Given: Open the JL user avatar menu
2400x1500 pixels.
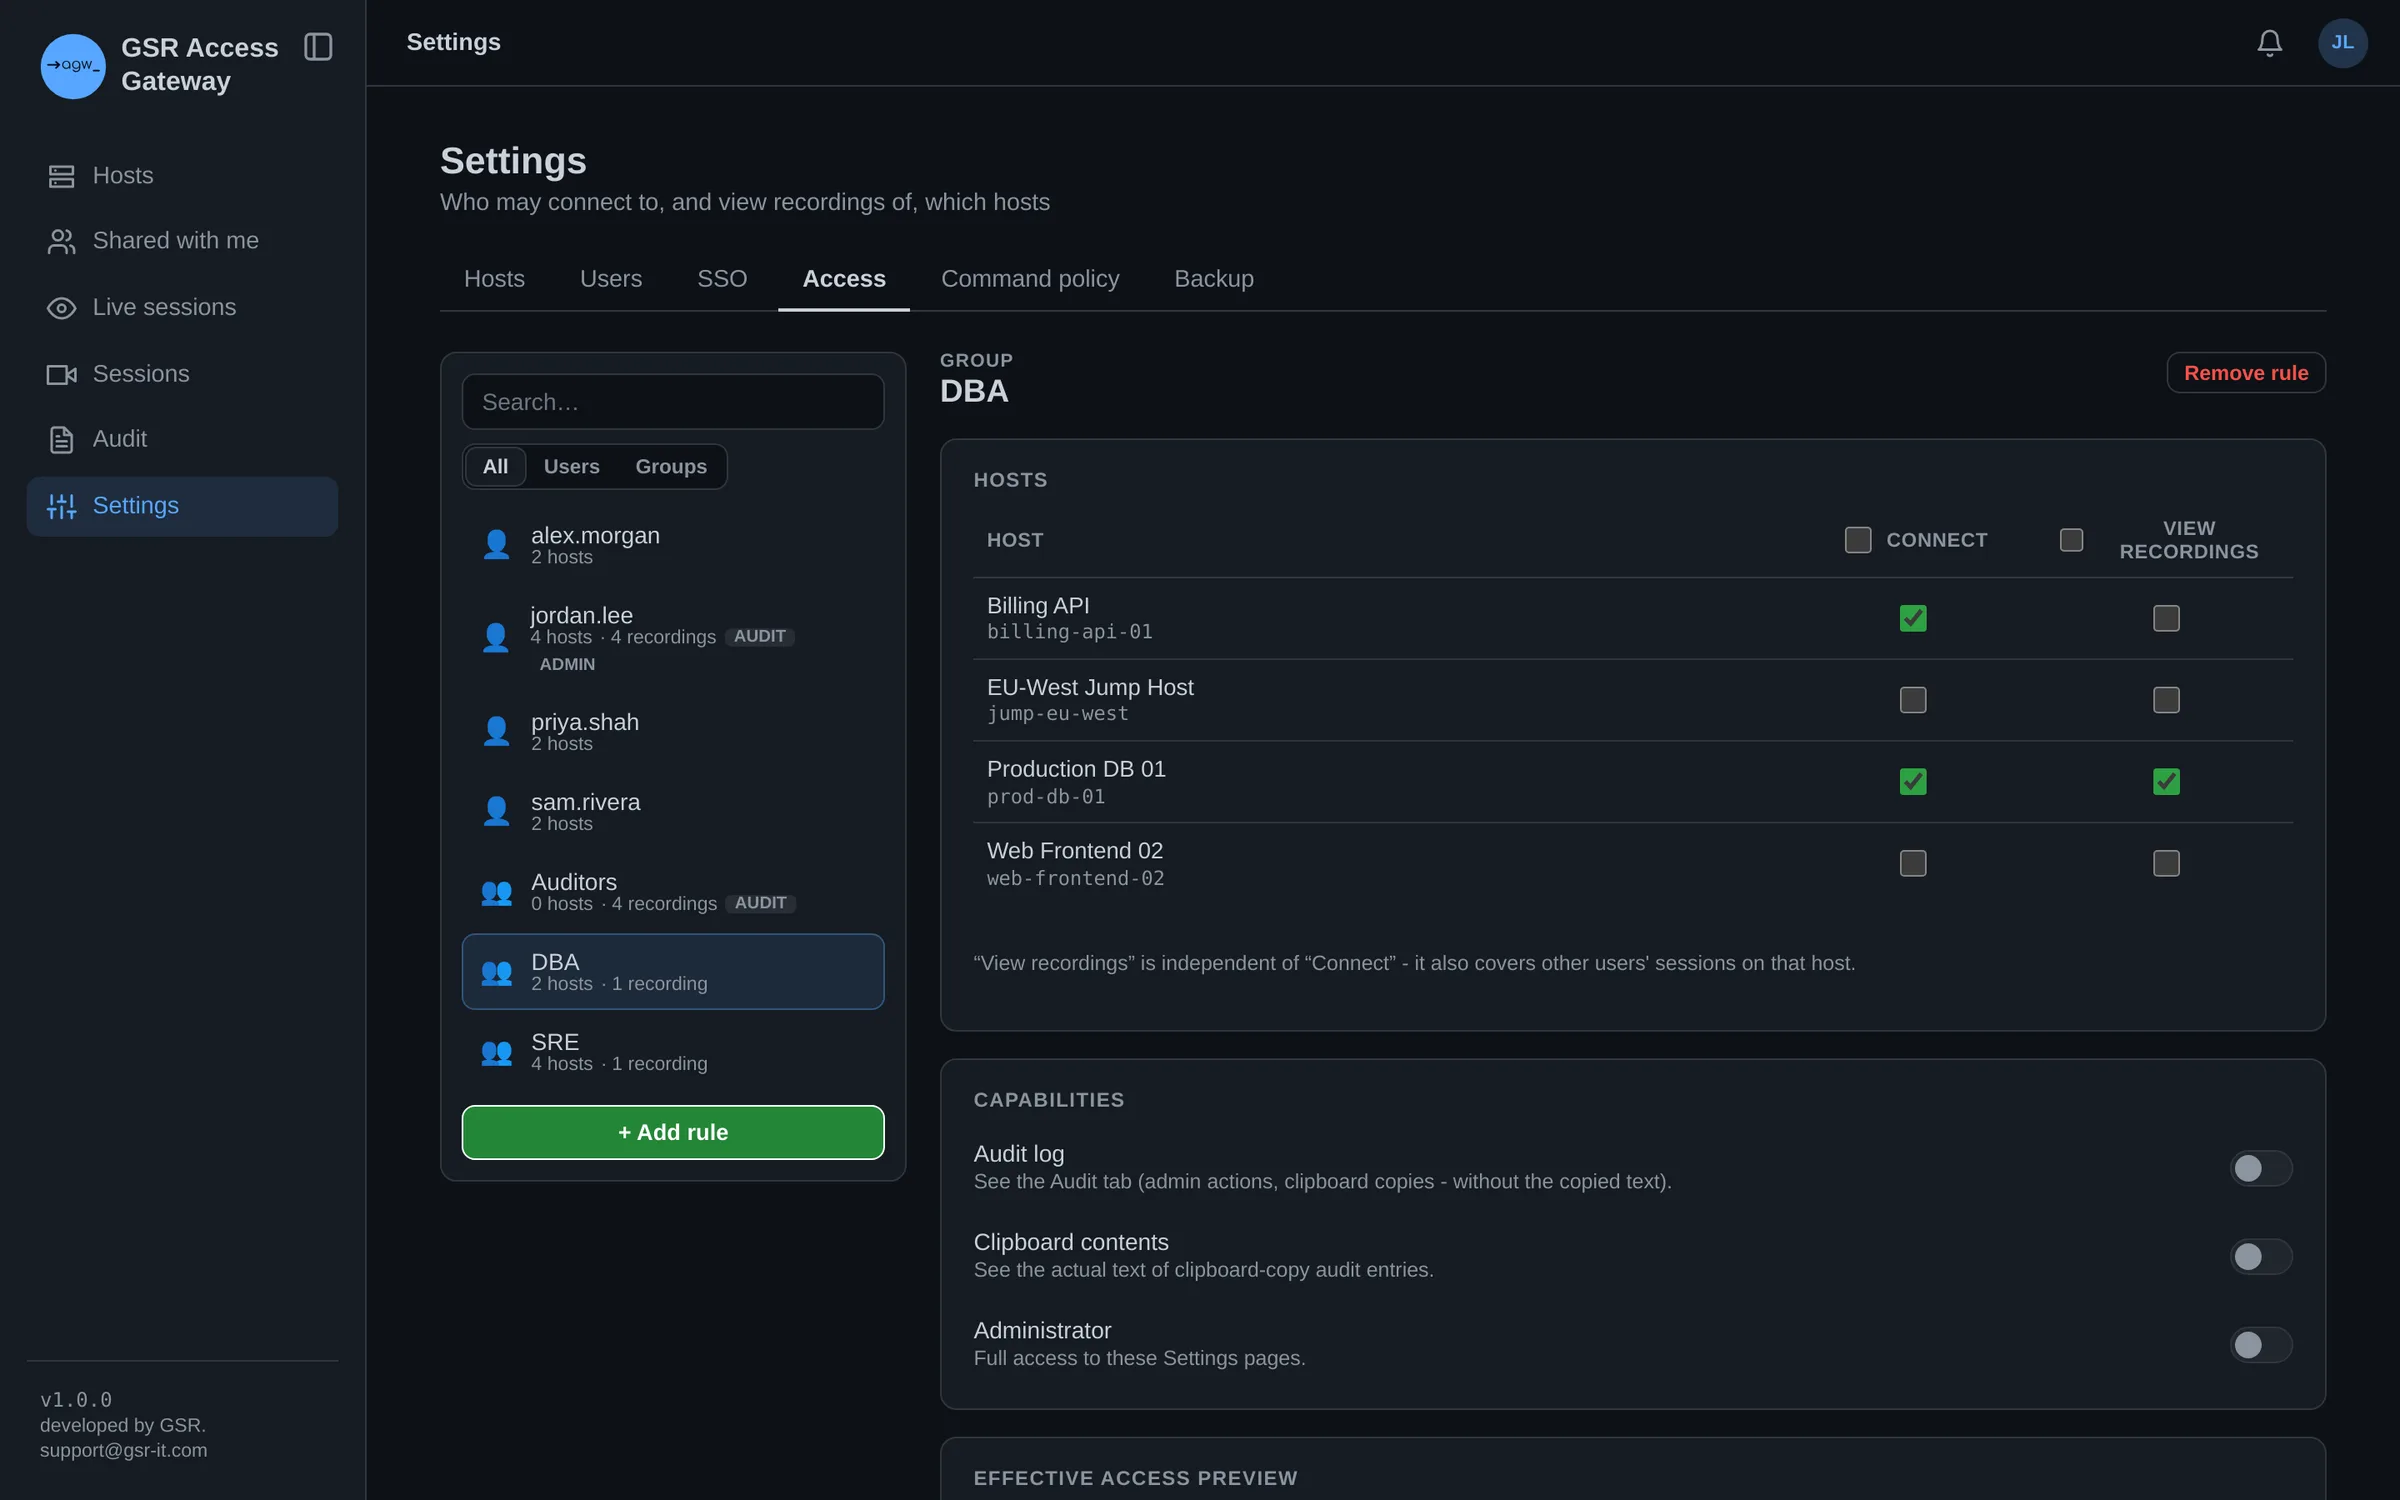Looking at the screenshot, I should point(2342,43).
